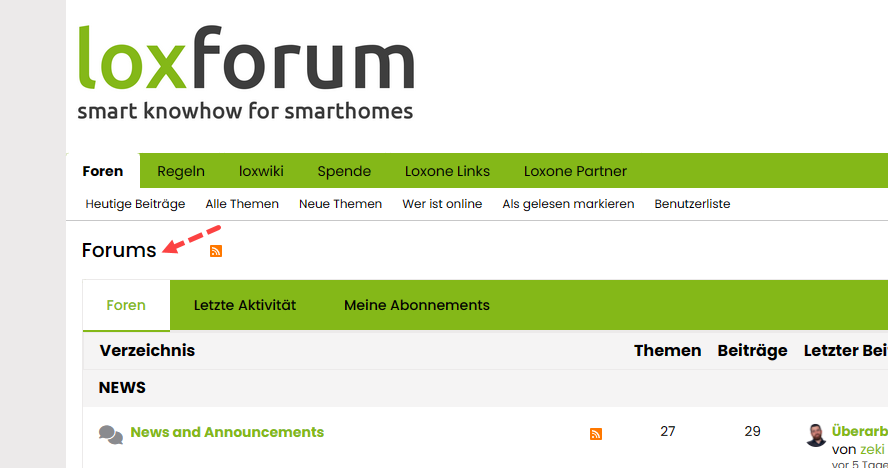
Task: Click the speech bubbles icon for News forum
Action: (x=111, y=435)
